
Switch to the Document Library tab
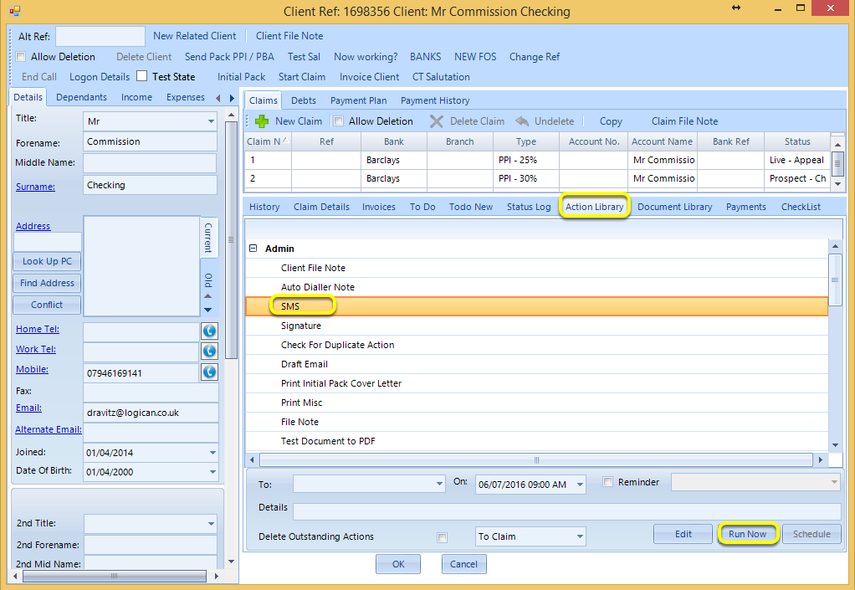coord(675,207)
